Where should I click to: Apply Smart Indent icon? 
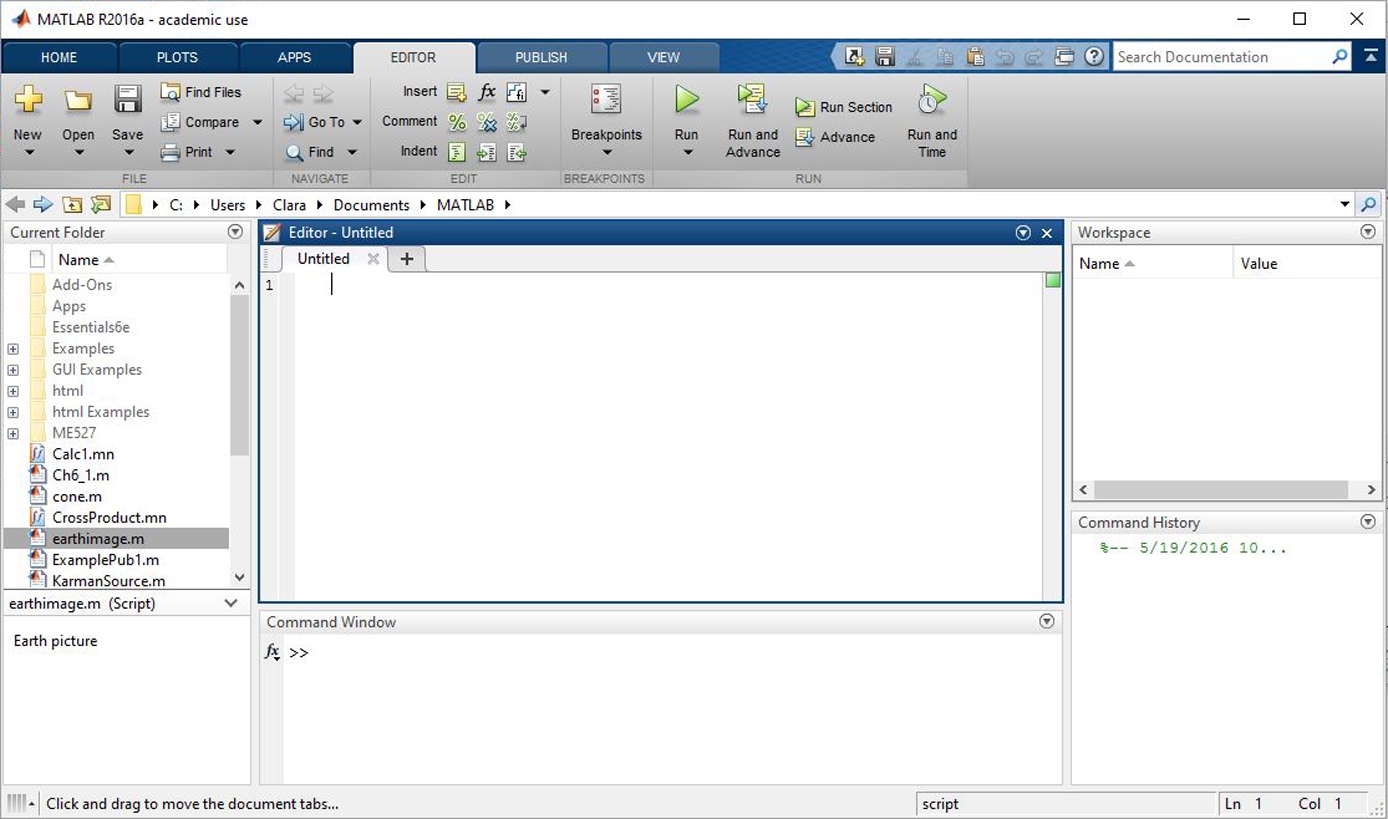point(457,153)
